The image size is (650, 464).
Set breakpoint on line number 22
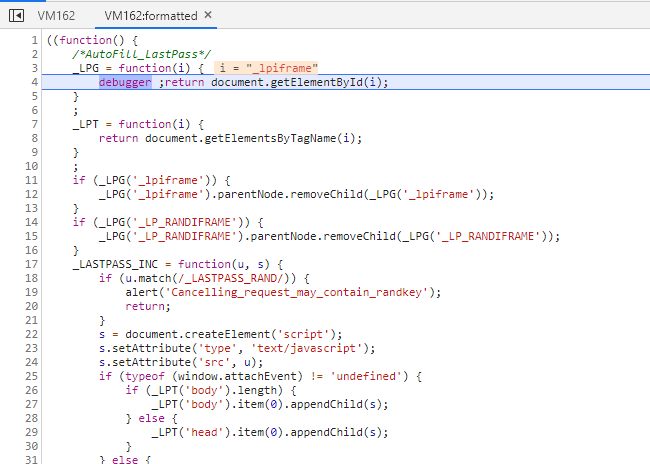point(32,334)
